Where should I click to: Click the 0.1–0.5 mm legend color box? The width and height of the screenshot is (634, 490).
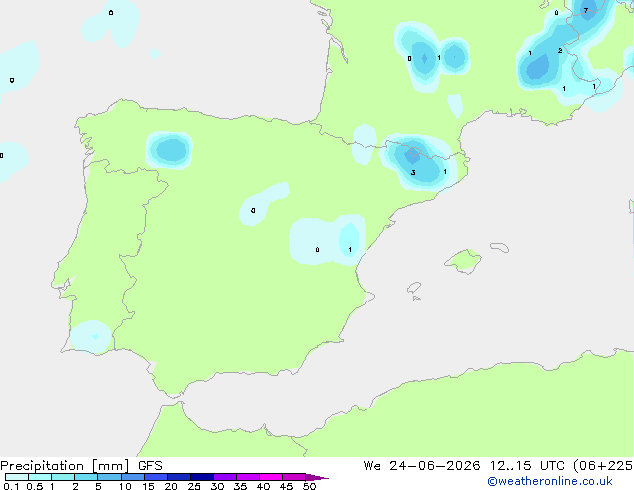(17, 477)
